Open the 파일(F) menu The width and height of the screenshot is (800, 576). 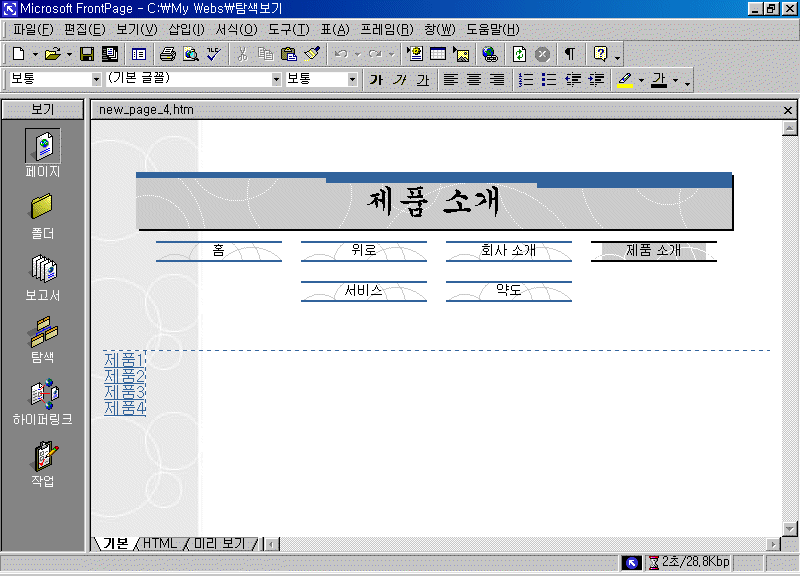coord(33,29)
